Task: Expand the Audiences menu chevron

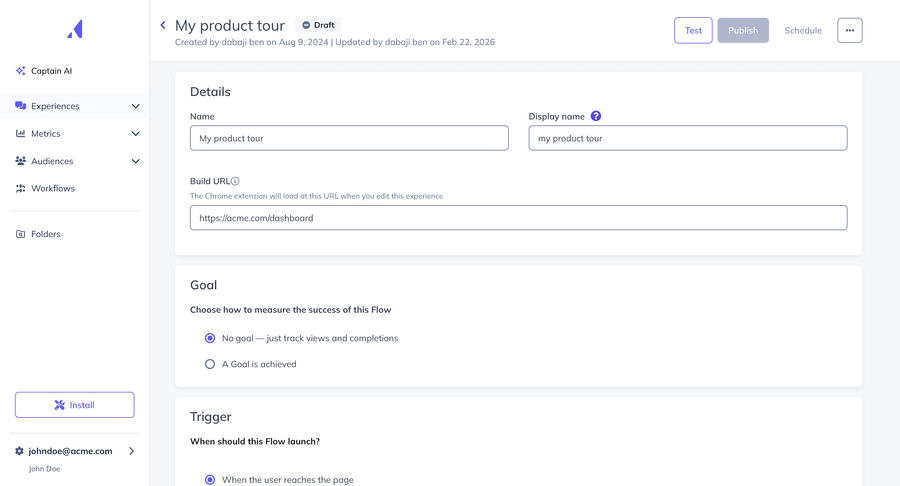Action: point(135,161)
